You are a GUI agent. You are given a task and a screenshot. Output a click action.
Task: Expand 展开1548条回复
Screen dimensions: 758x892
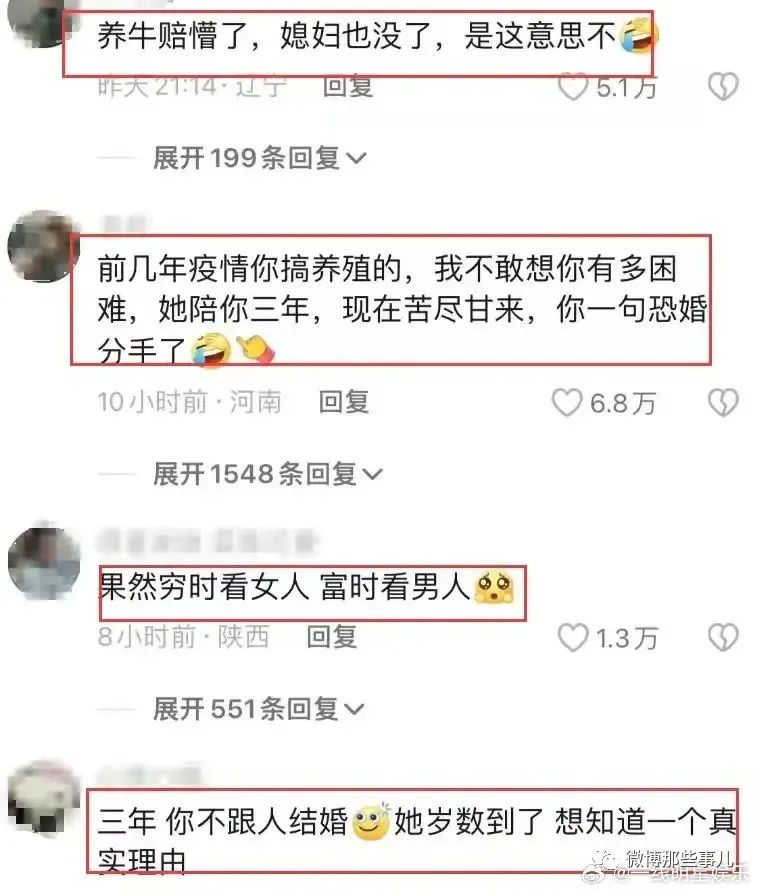268,473
